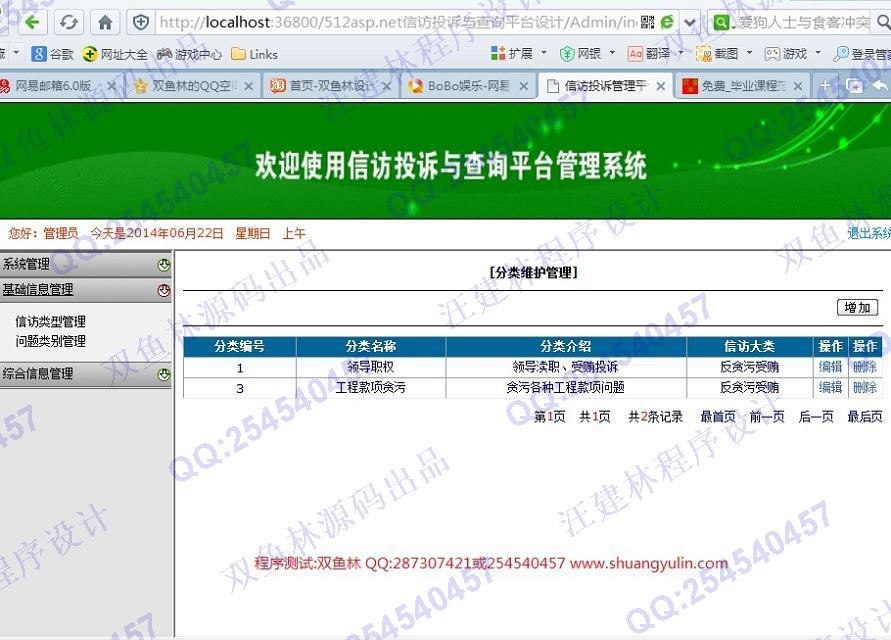Click the QR code icon in address bar

click(x=648, y=22)
